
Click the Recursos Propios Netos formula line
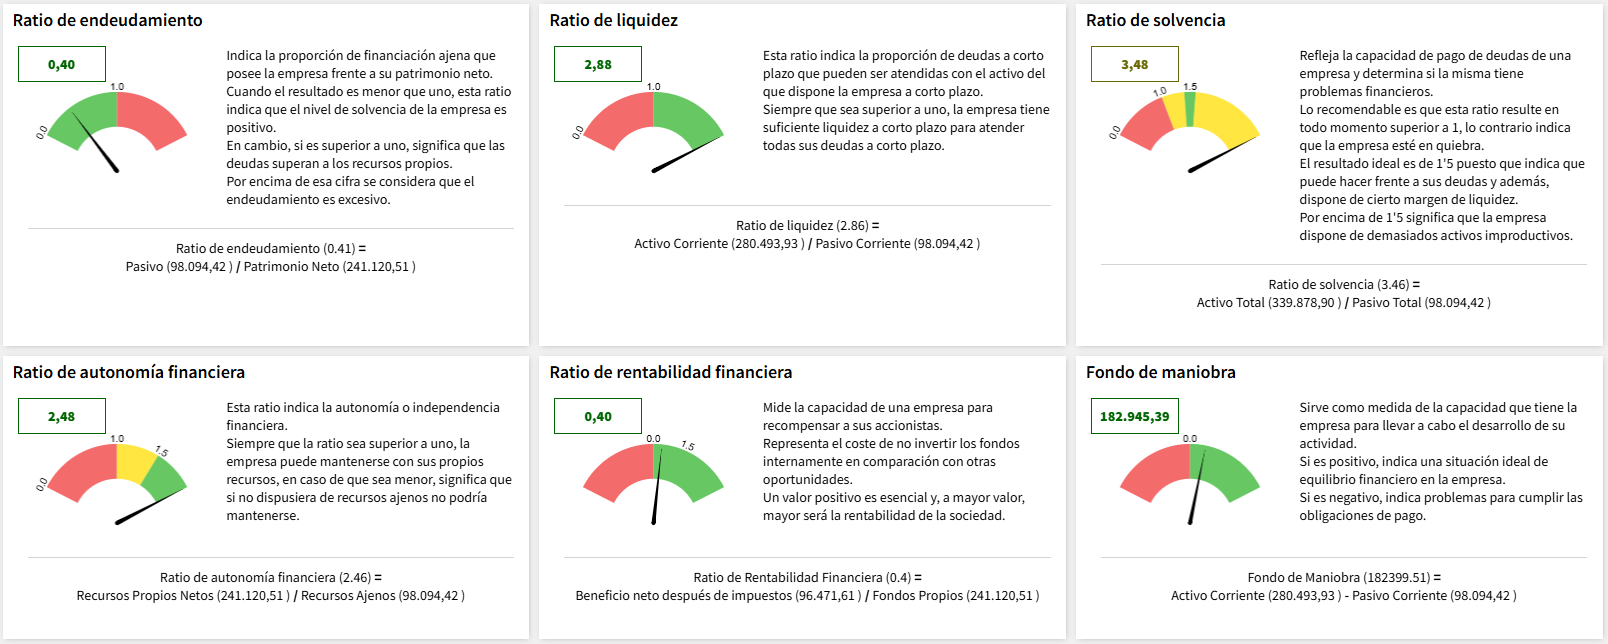coord(271,596)
